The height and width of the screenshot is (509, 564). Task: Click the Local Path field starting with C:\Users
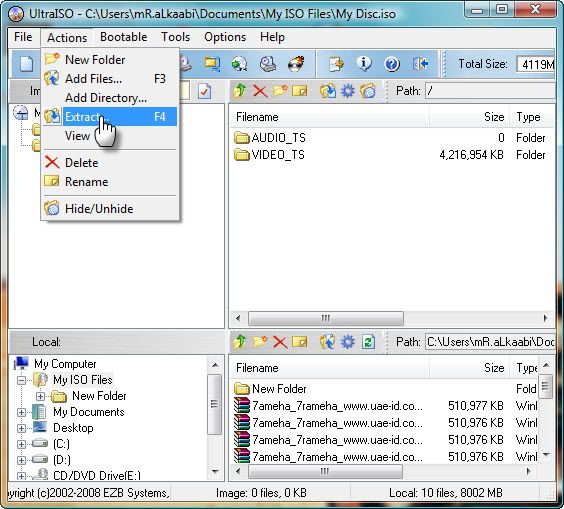491,342
